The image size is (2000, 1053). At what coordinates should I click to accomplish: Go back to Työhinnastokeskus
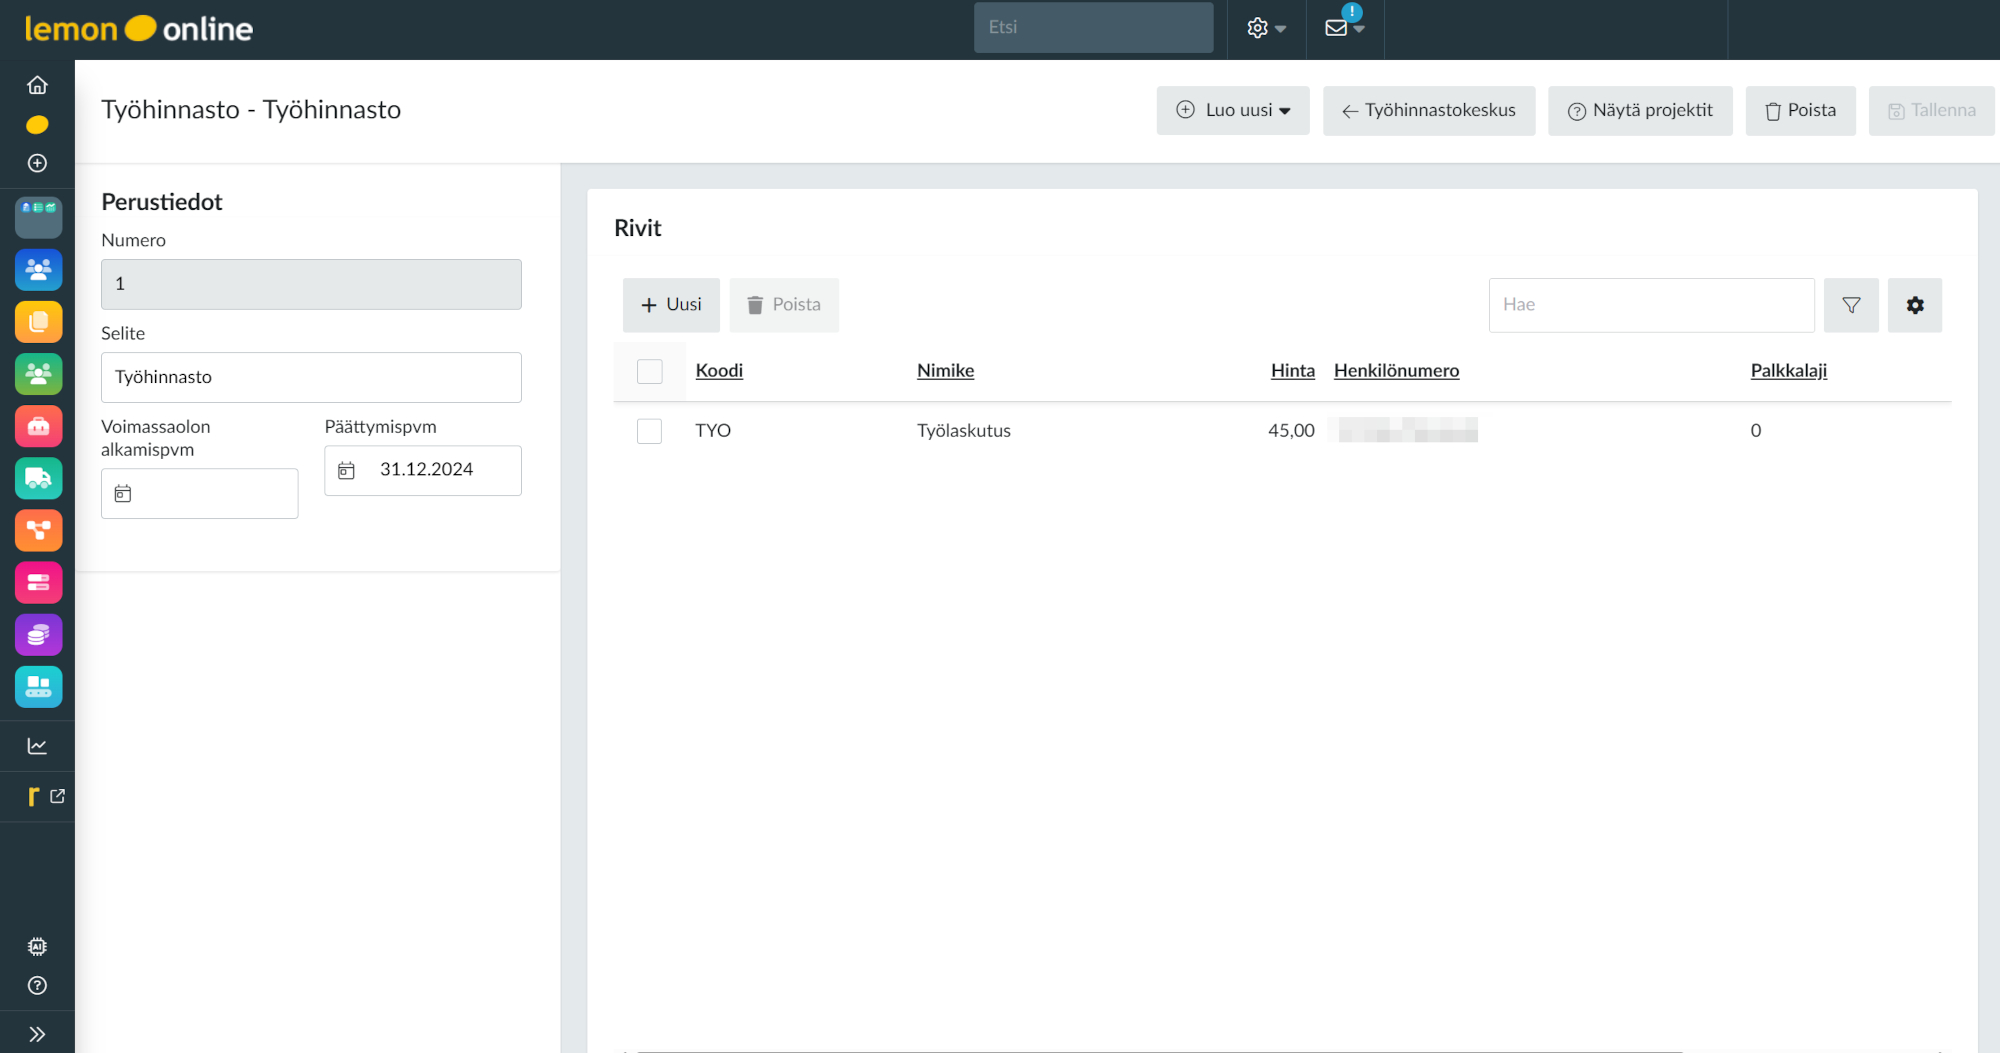tap(1429, 110)
